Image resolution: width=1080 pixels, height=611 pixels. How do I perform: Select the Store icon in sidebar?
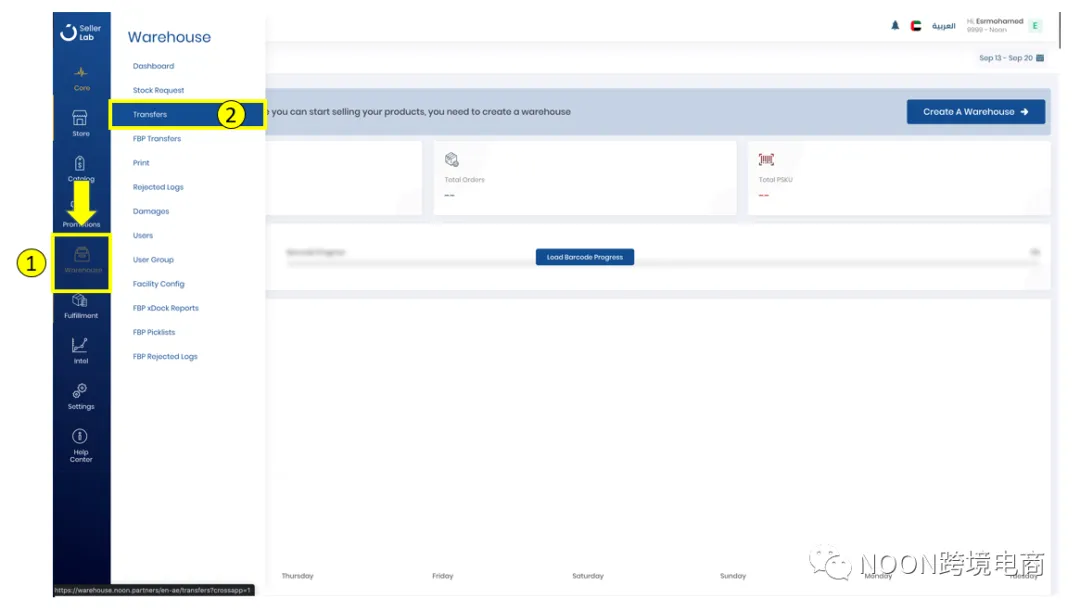tap(81, 119)
